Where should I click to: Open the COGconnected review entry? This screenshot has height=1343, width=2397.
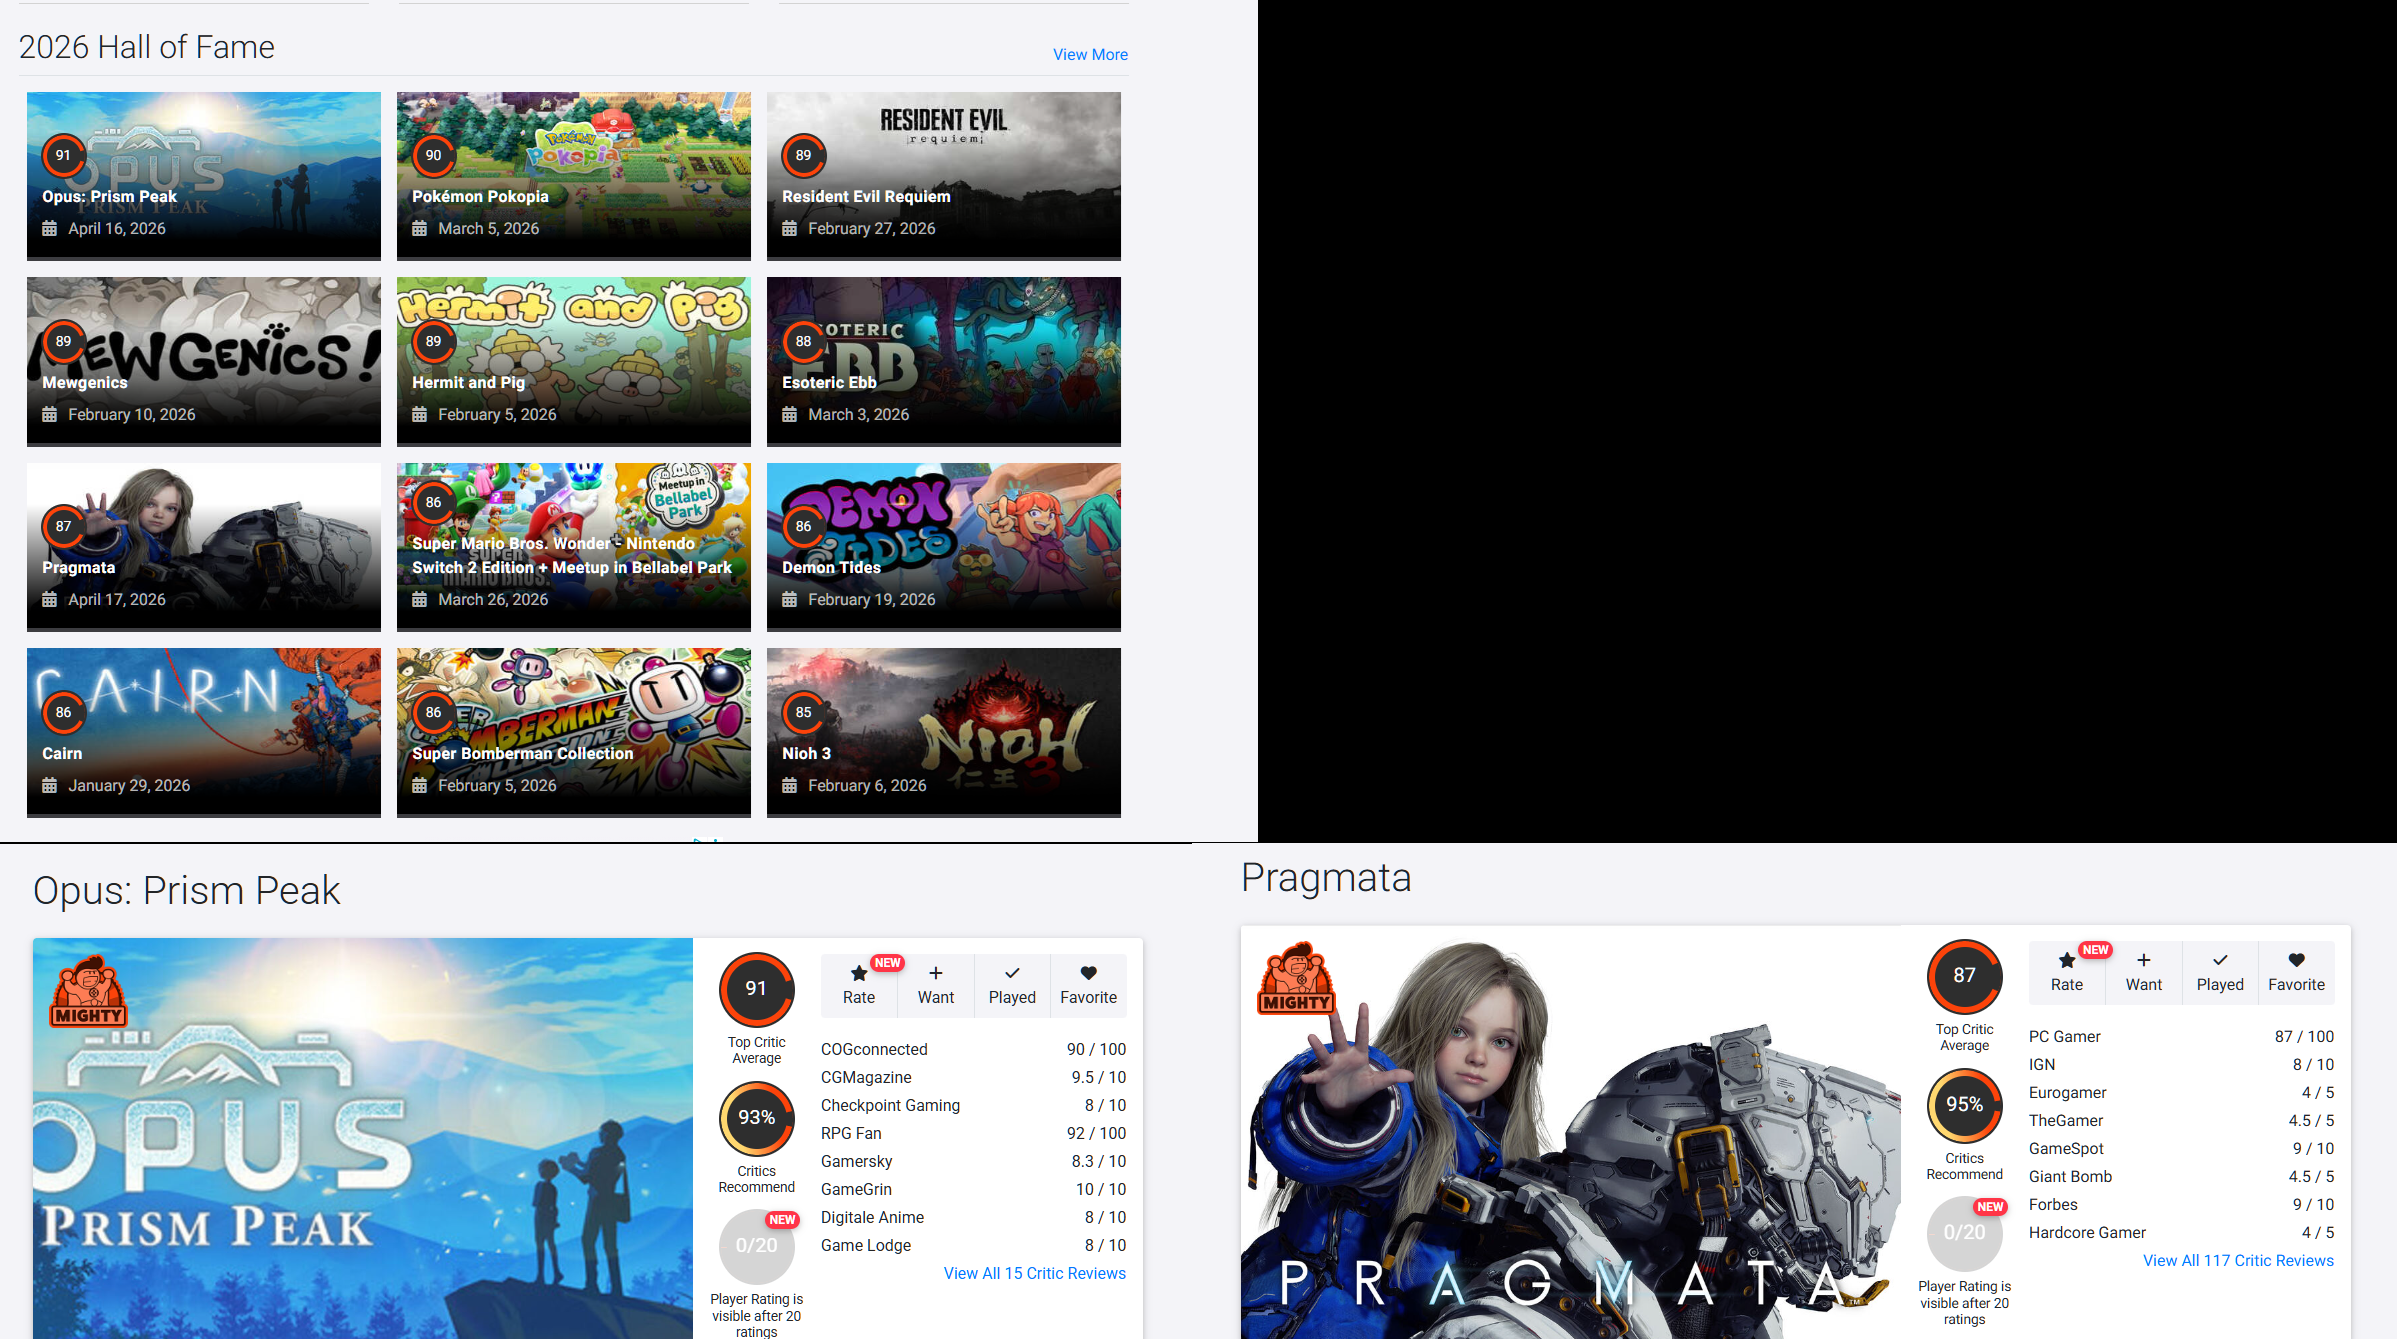click(873, 1049)
